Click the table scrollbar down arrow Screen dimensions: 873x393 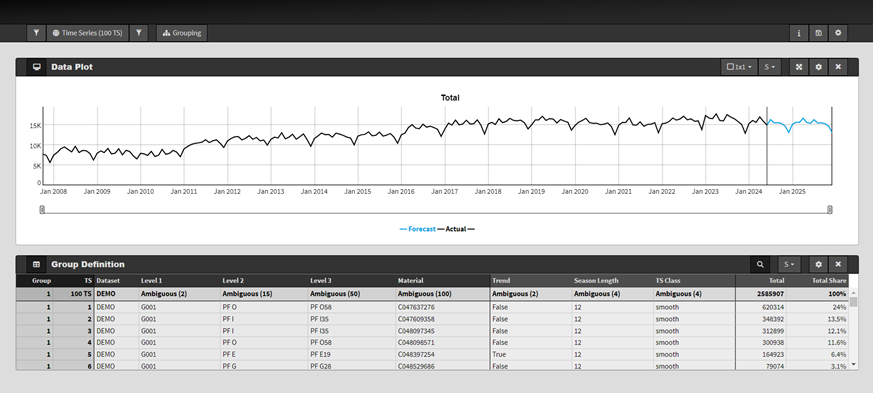(853, 366)
